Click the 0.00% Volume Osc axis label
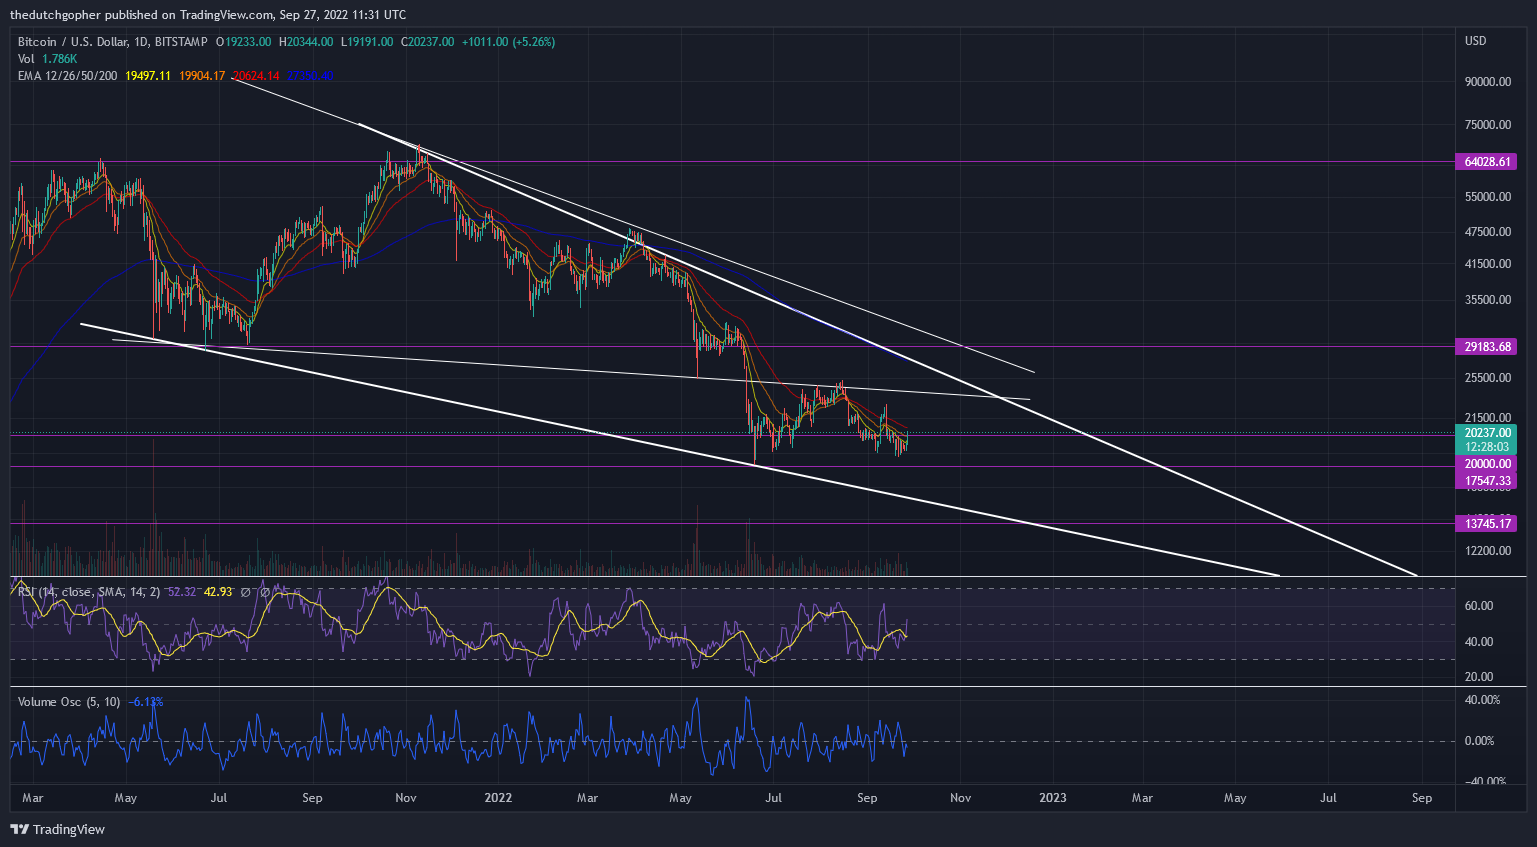The height and width of the screenshot is (847, 1537). [x=1479, y=741]
